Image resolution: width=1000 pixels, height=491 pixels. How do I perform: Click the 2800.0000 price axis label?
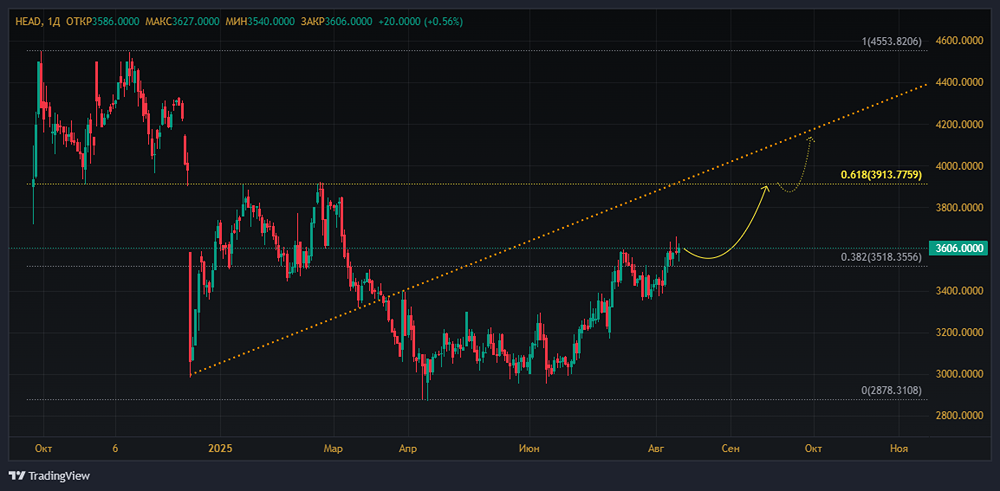coord(960,416)
